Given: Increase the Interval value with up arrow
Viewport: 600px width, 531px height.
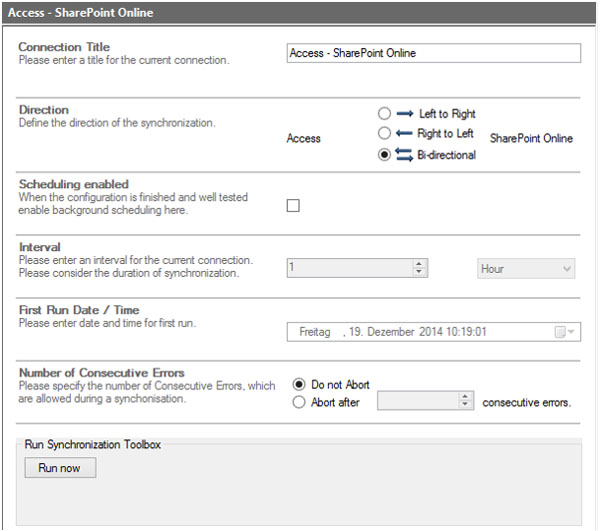Looking at the screenshot, I should pos(419,264).
